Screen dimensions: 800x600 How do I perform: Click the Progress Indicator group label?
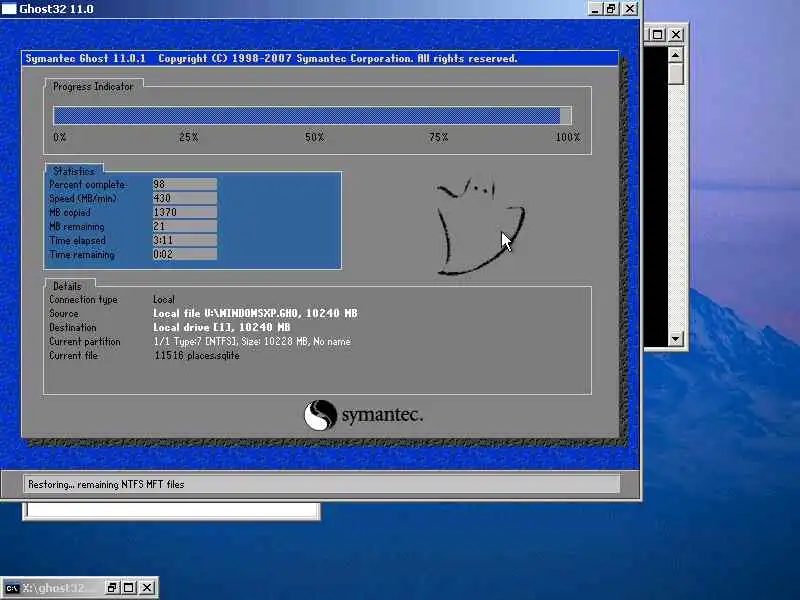point(93,87)
